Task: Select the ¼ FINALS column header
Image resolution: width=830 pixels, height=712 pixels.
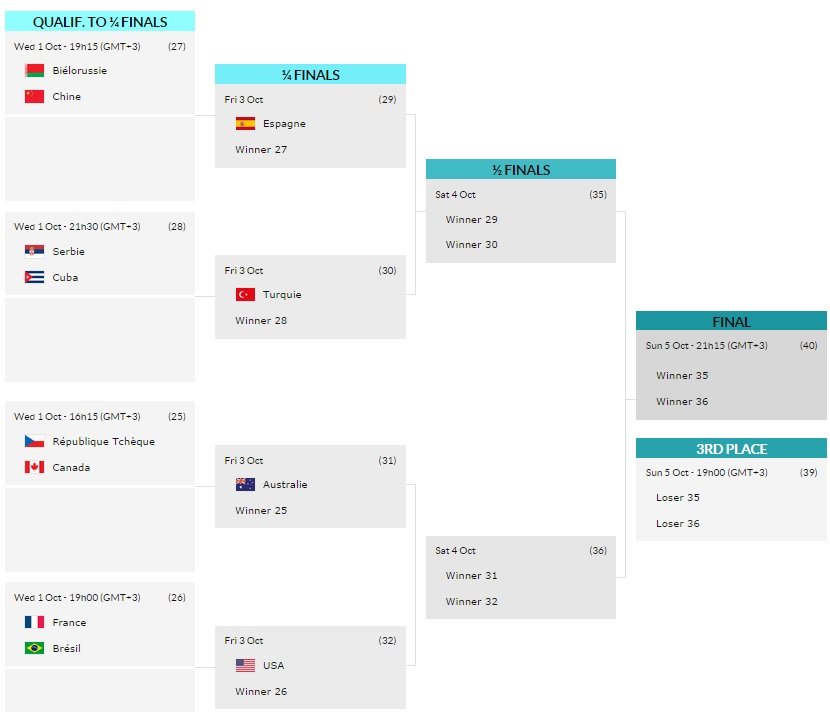Action: point(310,75)
